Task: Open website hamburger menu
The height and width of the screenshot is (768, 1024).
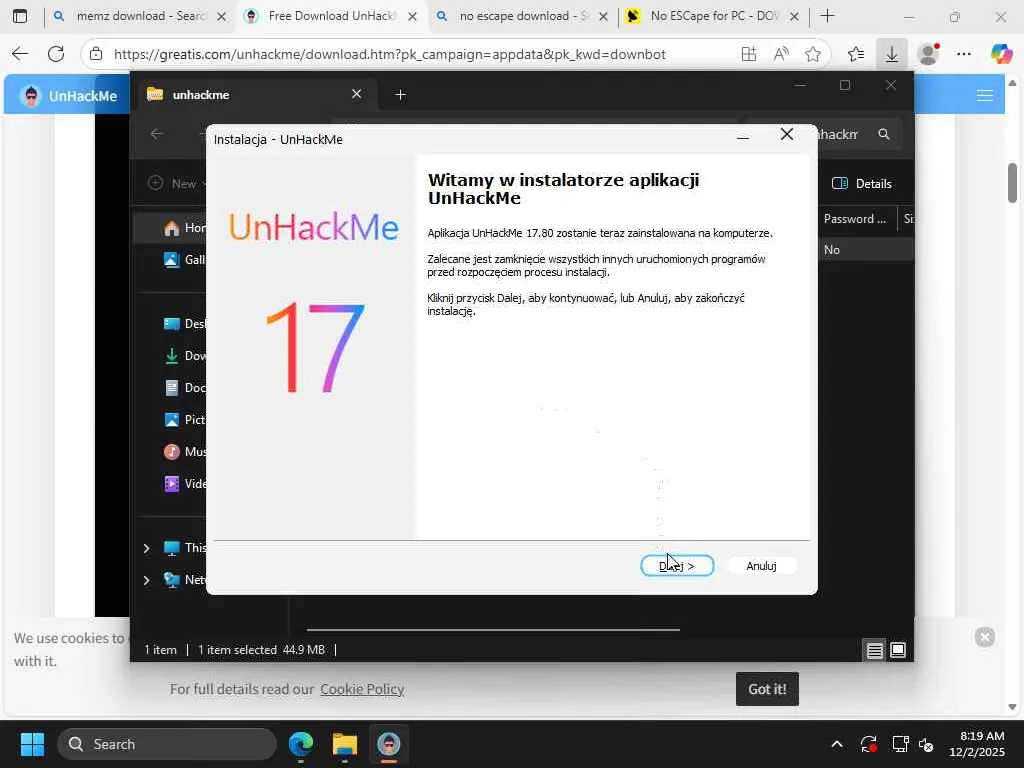Action: [985, 96]
